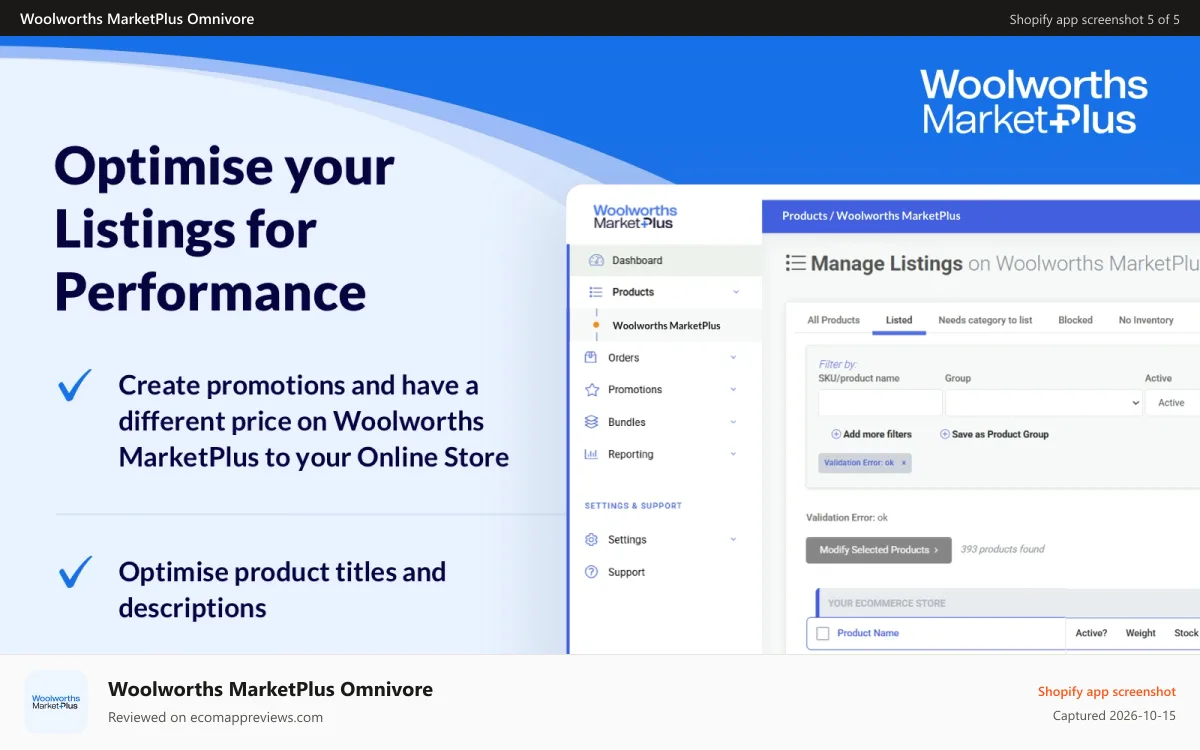Tick the Product Name header checkbox

(x=823, y=633)
